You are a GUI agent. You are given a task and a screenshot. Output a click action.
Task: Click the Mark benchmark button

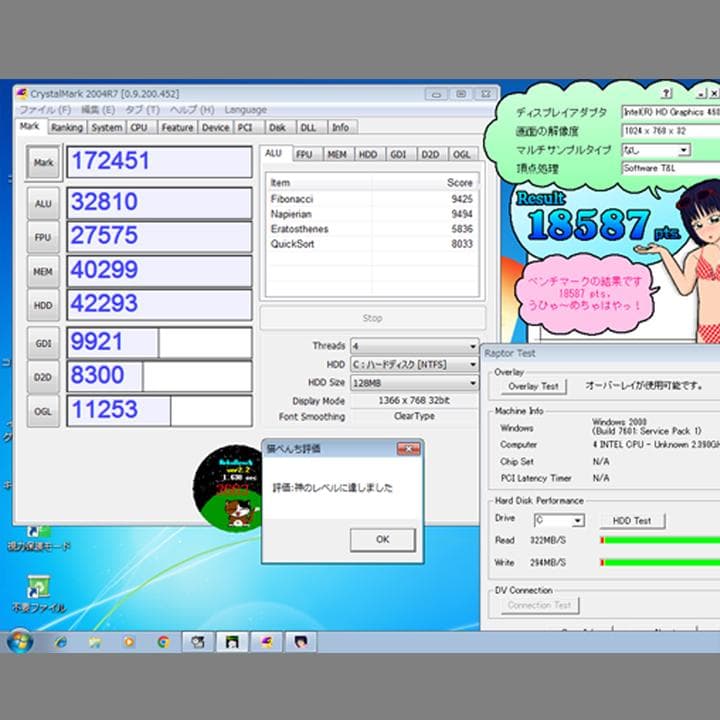pyautogui.click(x=44, y=163)
